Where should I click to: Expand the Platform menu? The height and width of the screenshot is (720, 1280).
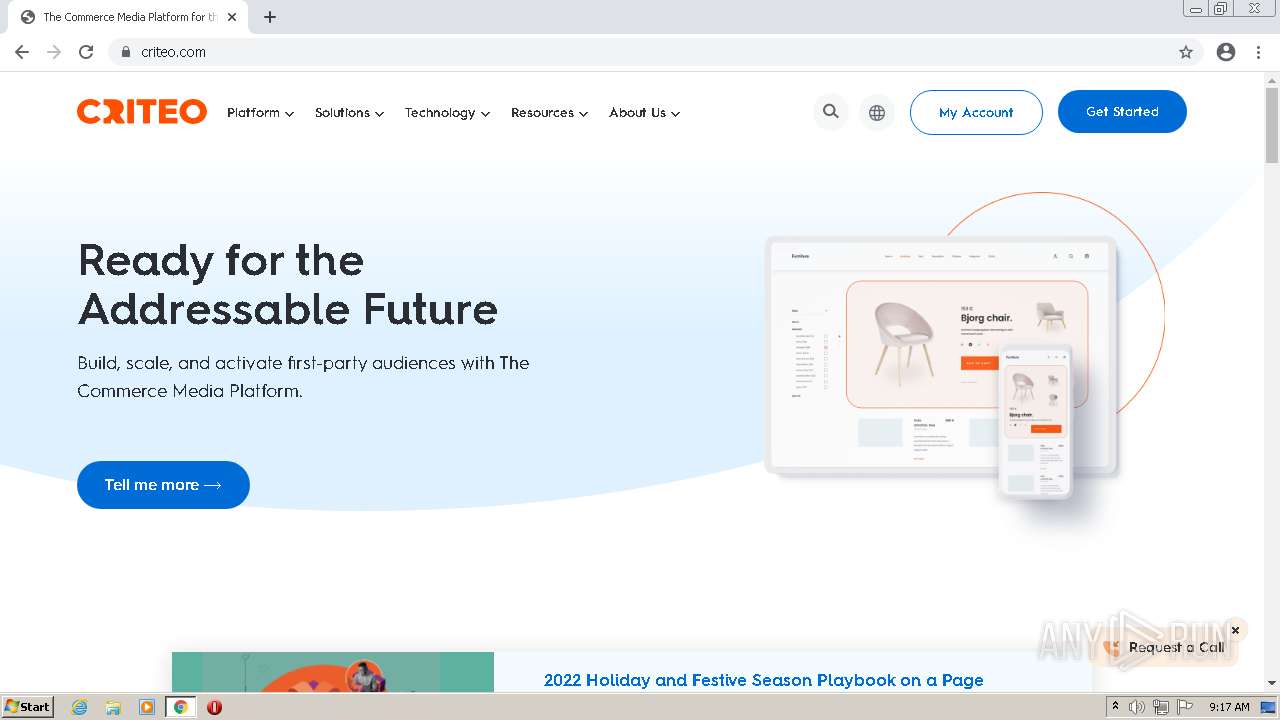pyautogui.click(x=260, y=113)
